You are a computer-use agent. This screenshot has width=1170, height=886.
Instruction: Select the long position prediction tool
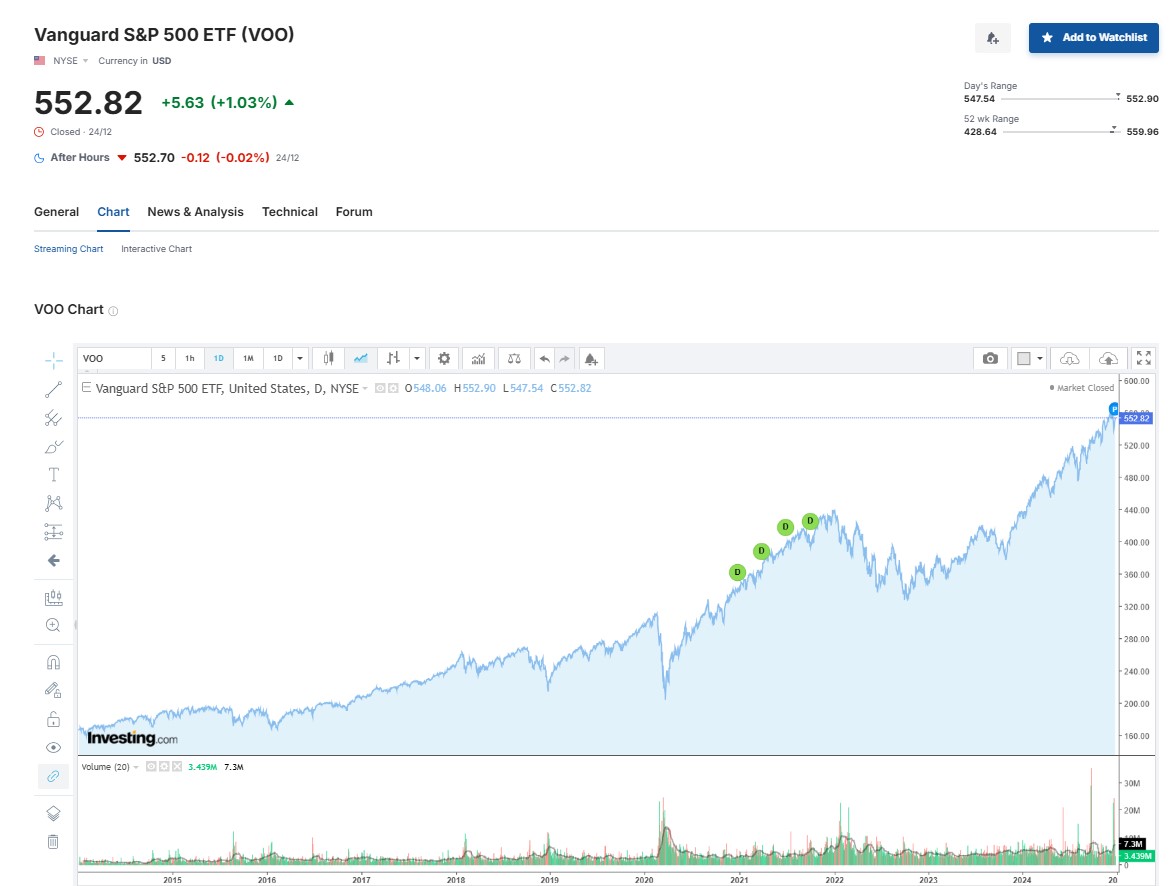(x=54, y=532)
